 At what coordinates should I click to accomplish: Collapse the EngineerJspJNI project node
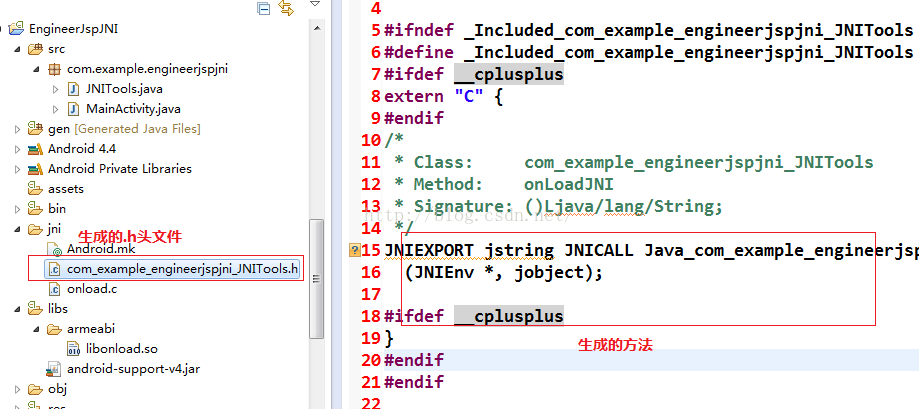[2, 29]
